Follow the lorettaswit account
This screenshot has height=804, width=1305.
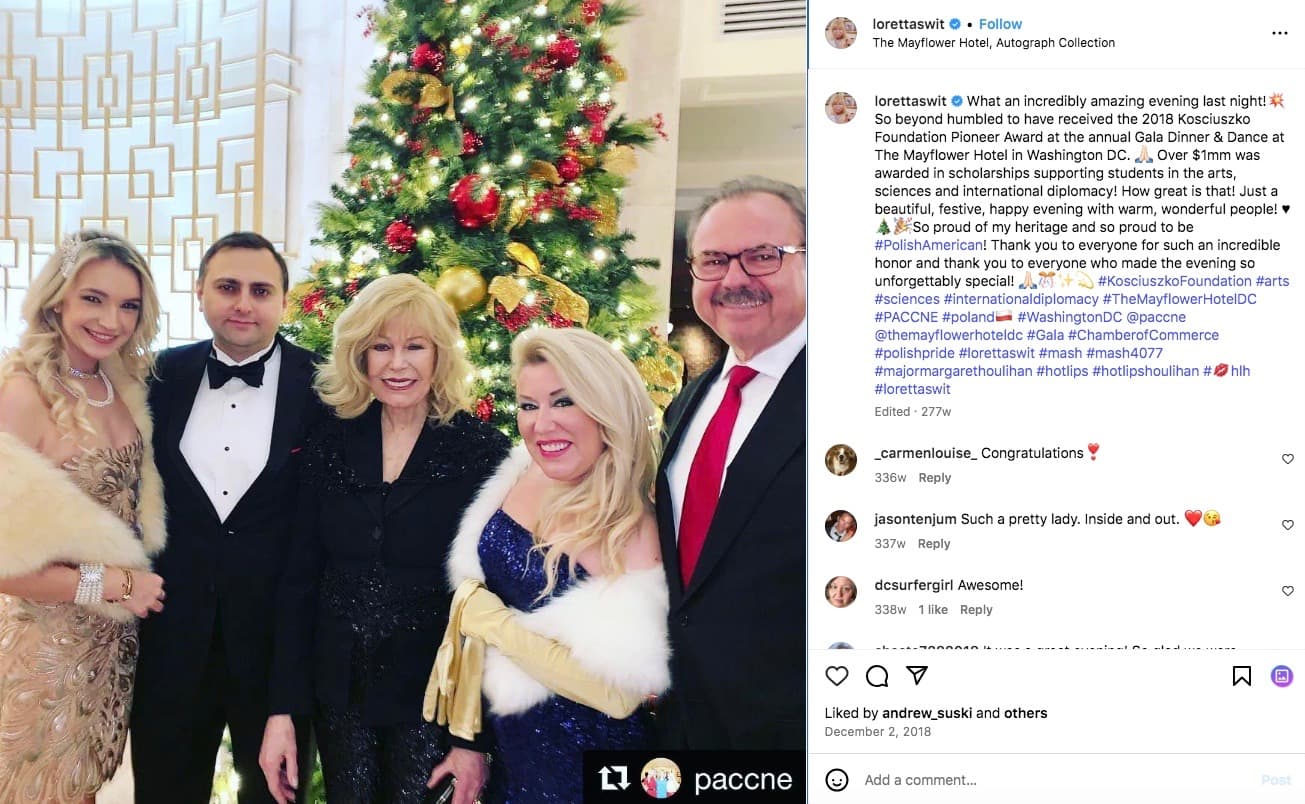tap(1000, 24)
